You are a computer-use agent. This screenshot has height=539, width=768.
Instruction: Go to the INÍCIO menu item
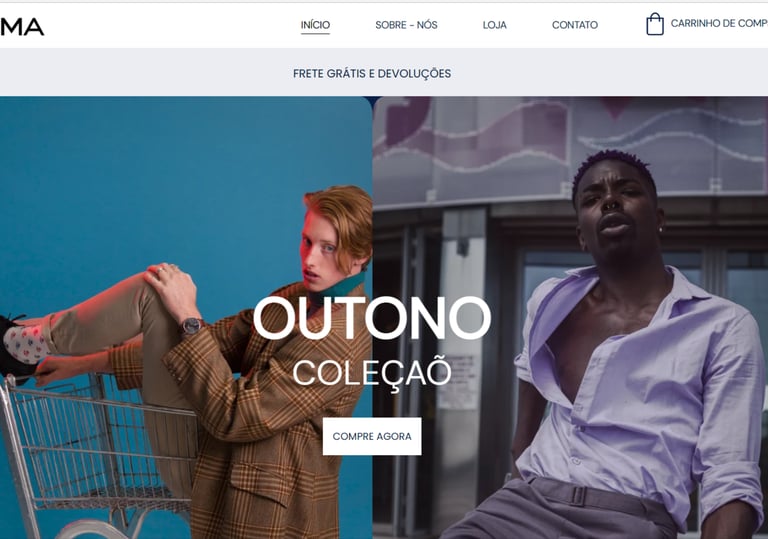pyautogui.click(x=315, y=25)
